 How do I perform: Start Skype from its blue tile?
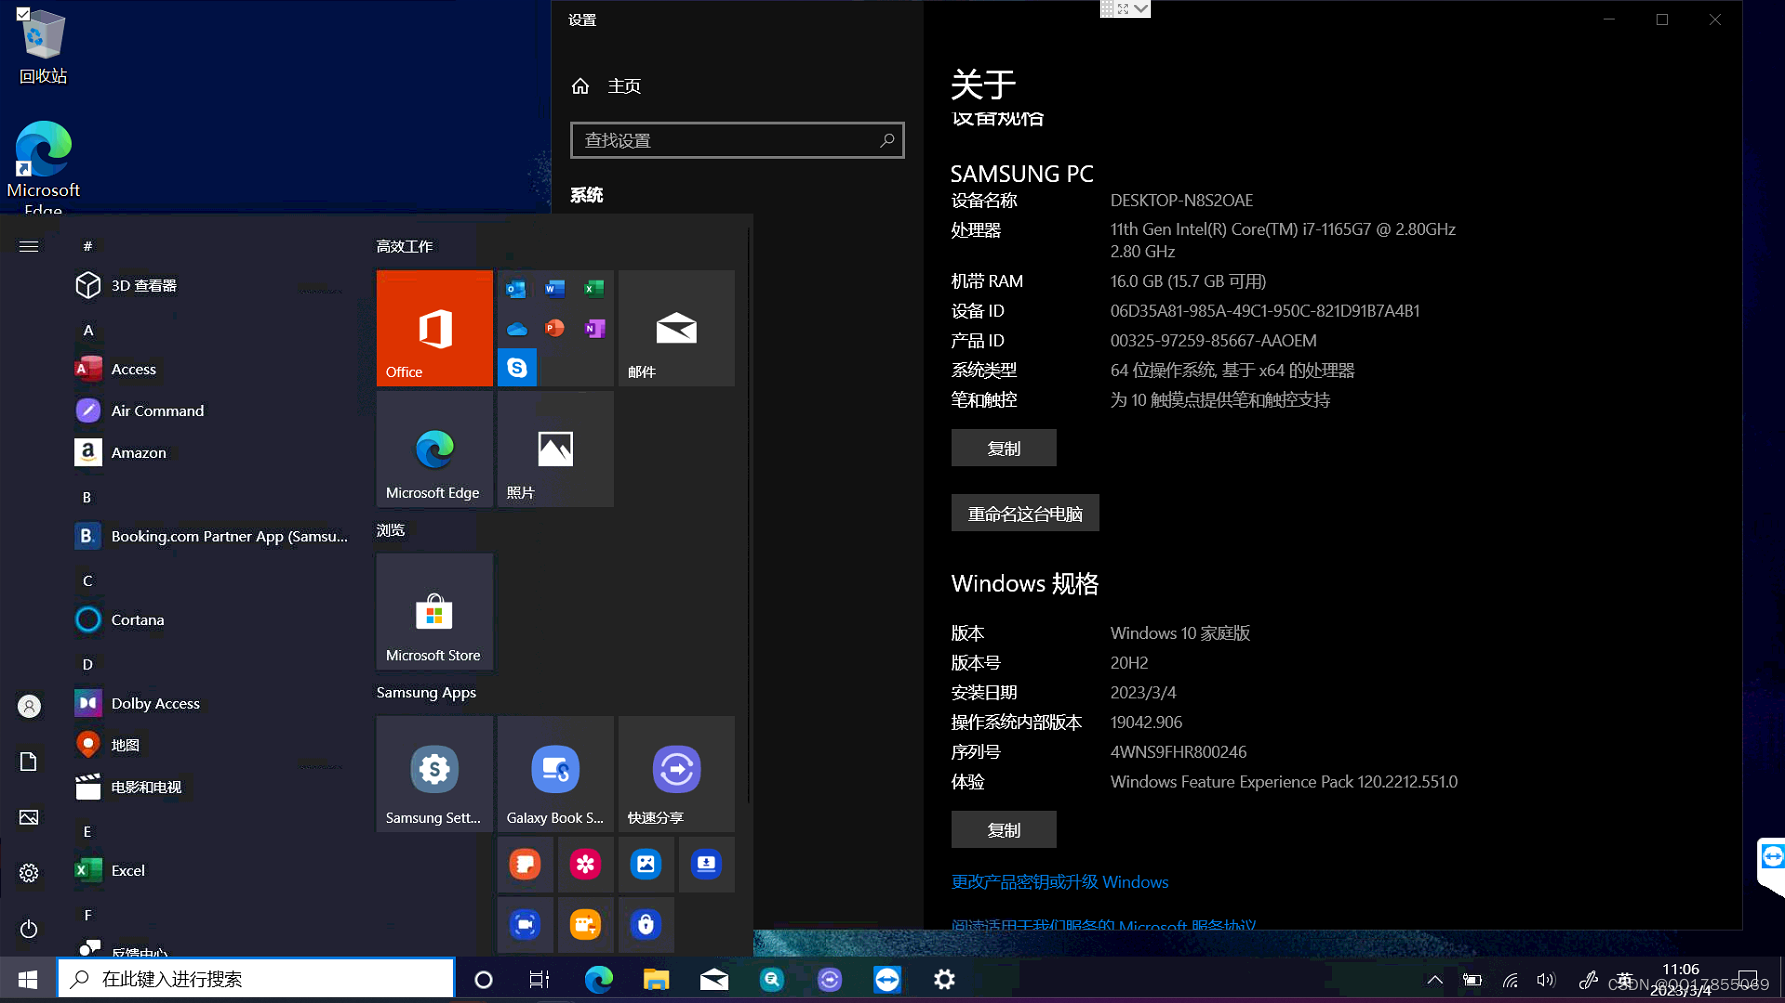[x=517, y=367]
